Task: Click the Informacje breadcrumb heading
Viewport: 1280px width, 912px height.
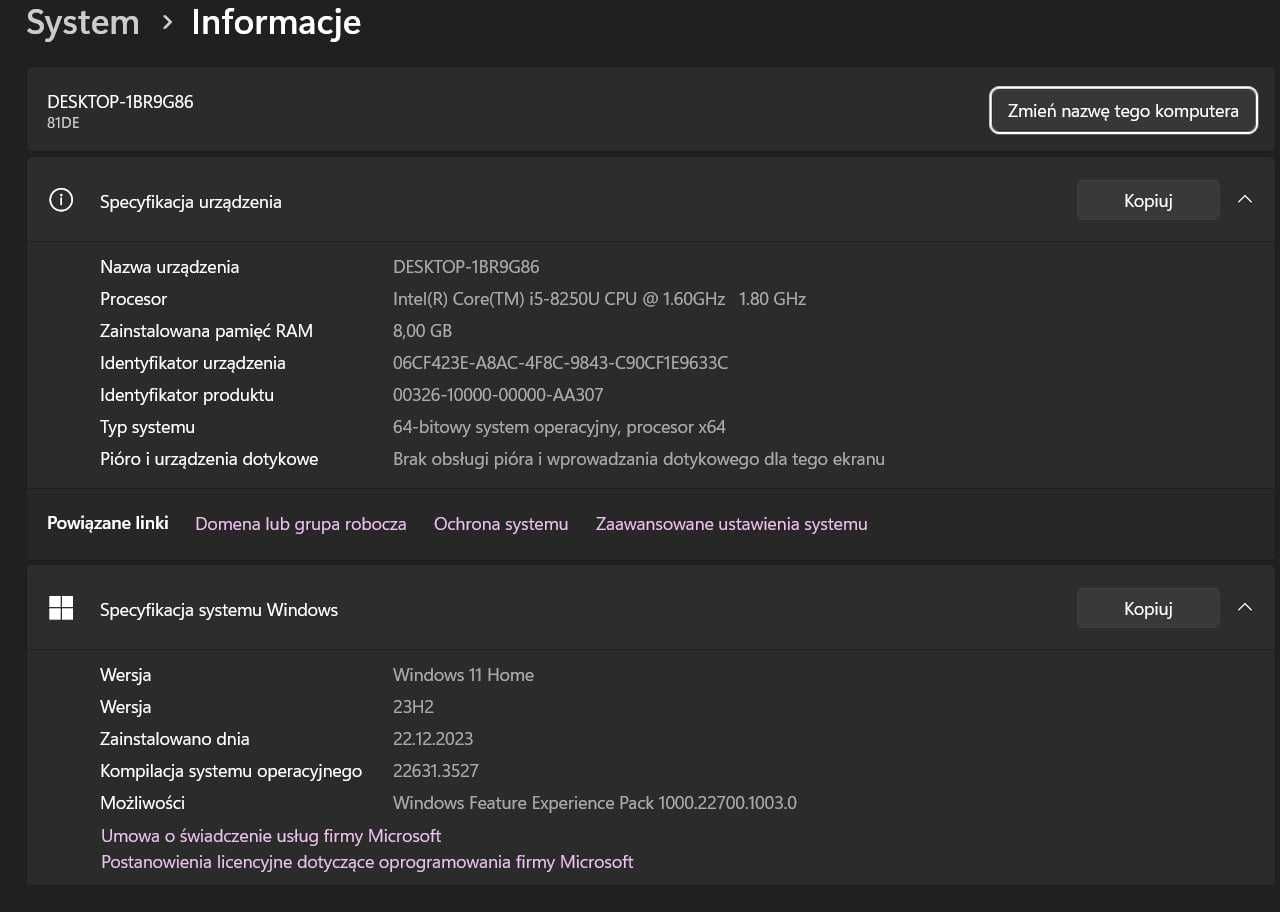Action: [x=276, y=22]
